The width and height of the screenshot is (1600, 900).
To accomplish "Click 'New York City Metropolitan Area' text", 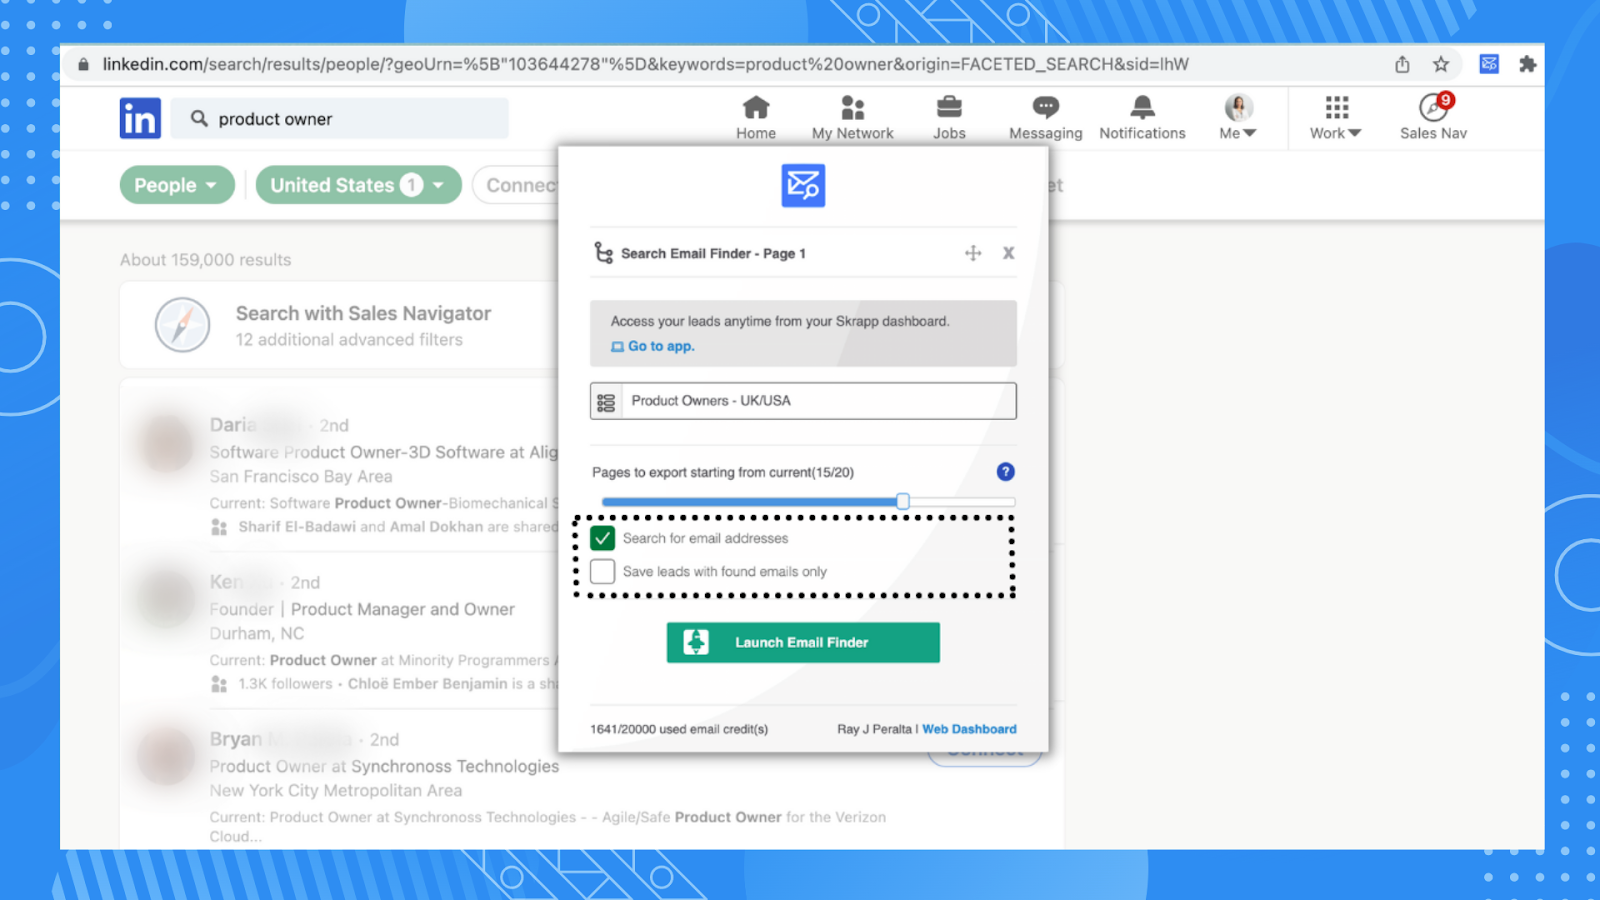I will coord(336,790).
